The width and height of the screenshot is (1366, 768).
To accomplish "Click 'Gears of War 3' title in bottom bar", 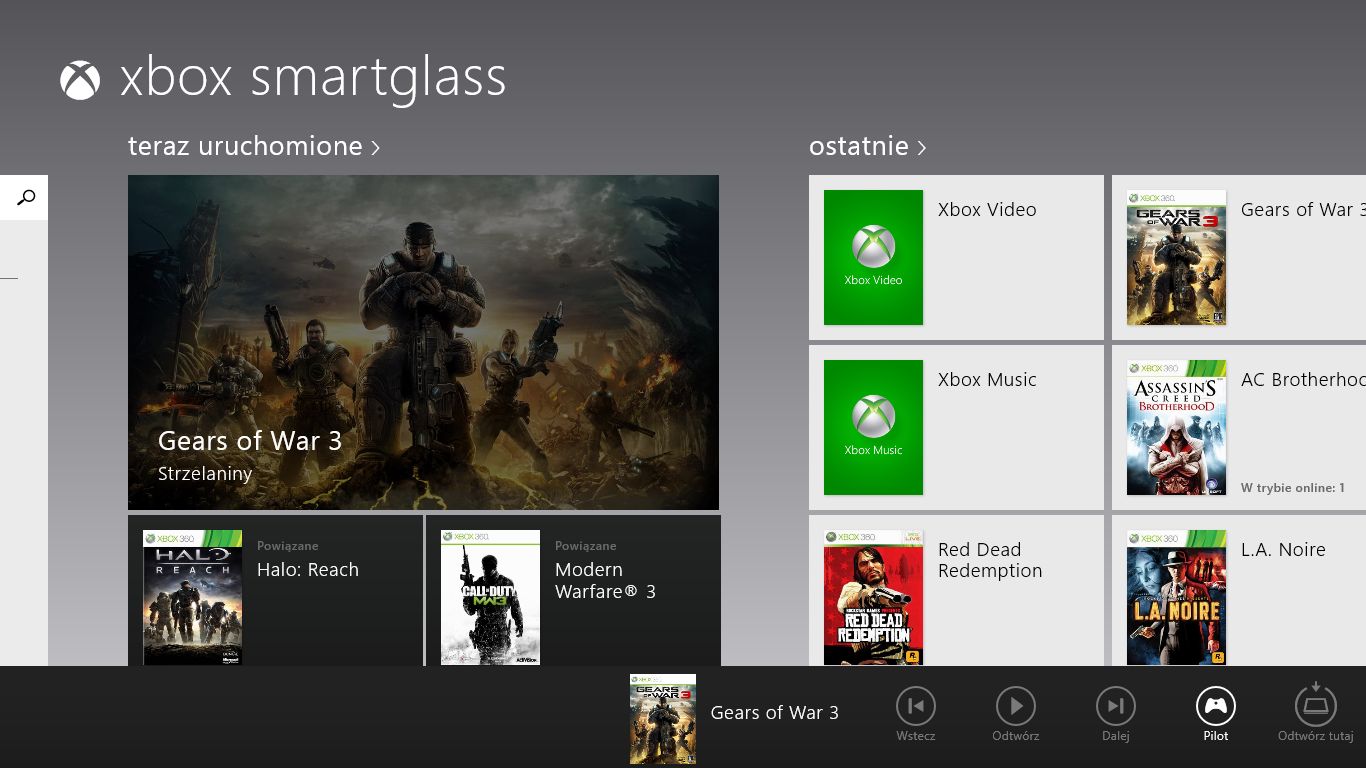I will point(775,713).
